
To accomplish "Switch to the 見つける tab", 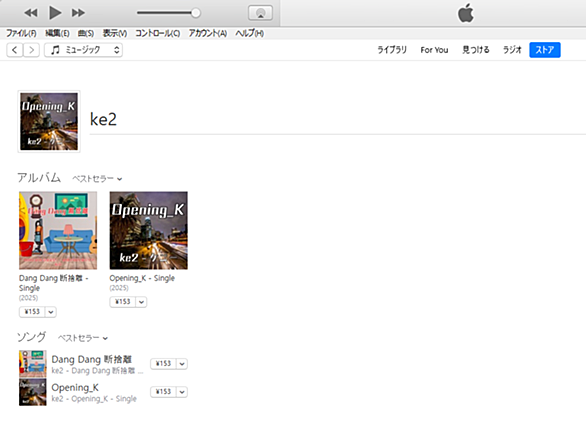I will coord(475,50).
